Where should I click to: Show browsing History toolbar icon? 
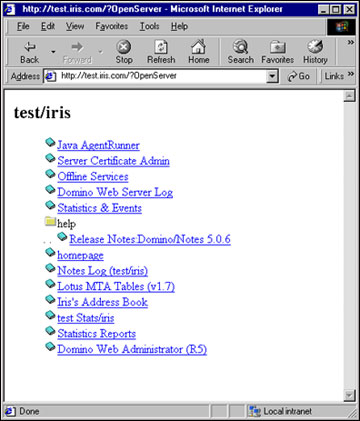coord(315,47)
